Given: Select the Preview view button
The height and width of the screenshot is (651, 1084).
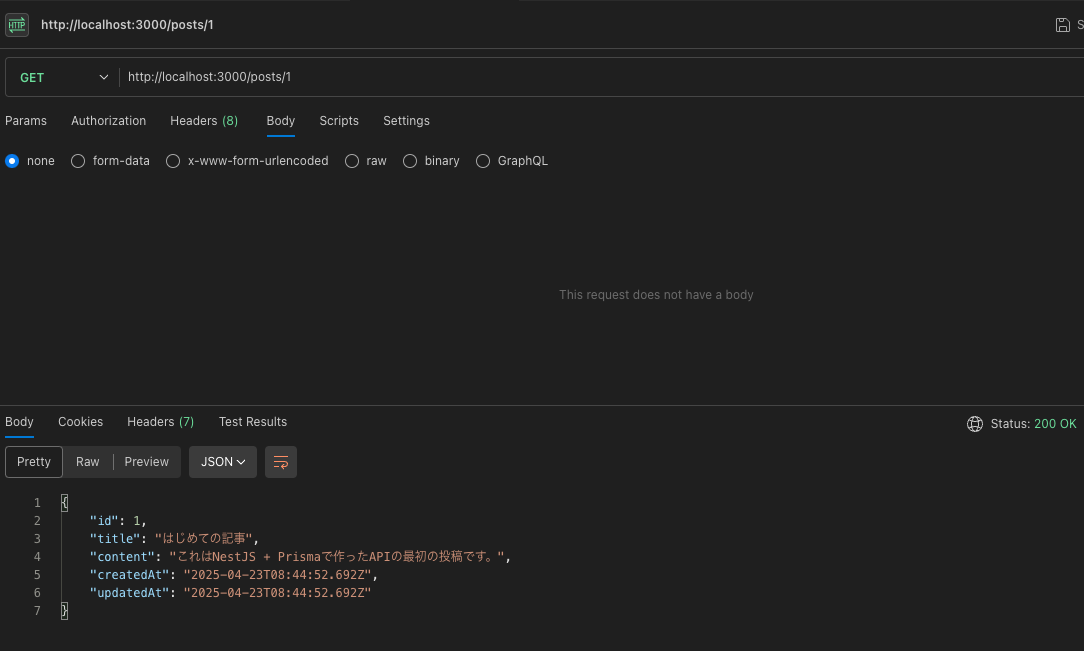Looking at the screenshot, I should pos(147,462).
